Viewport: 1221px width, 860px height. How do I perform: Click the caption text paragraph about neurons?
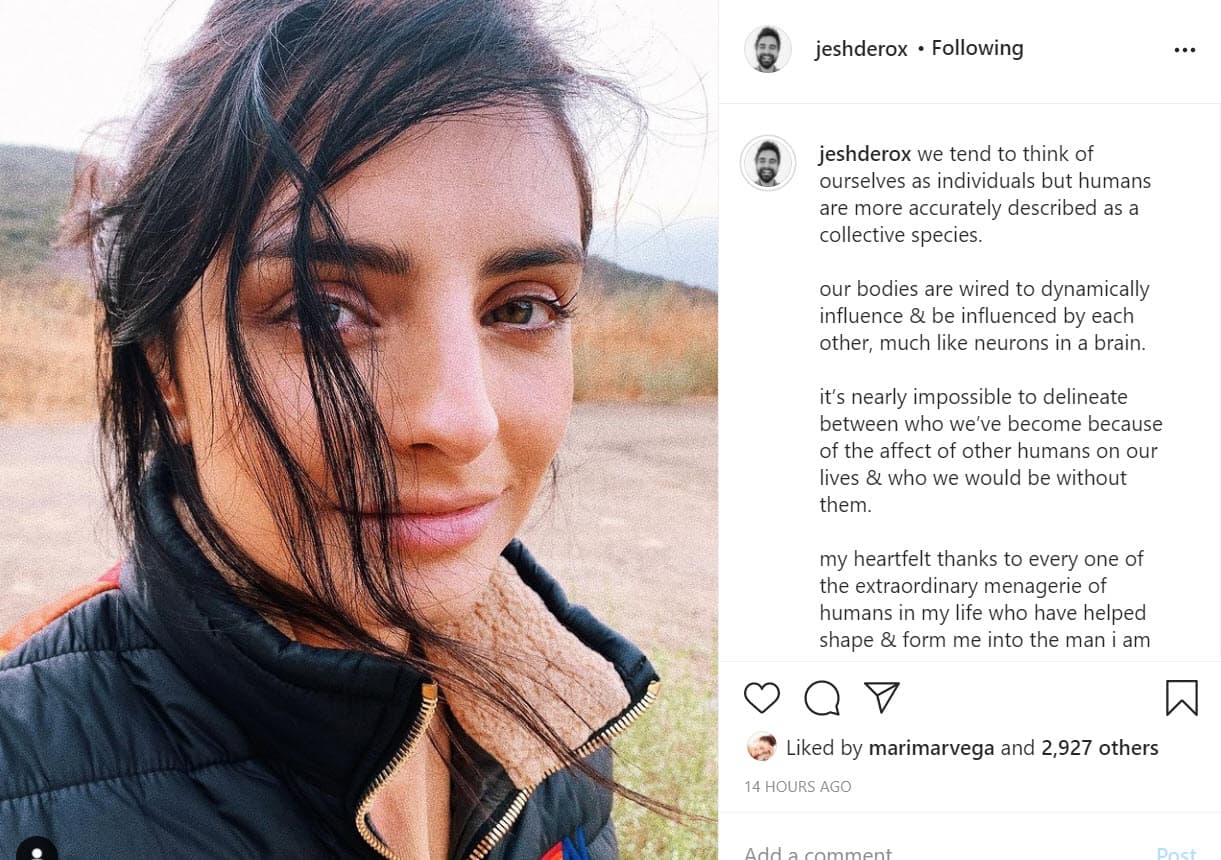[984, 316]
